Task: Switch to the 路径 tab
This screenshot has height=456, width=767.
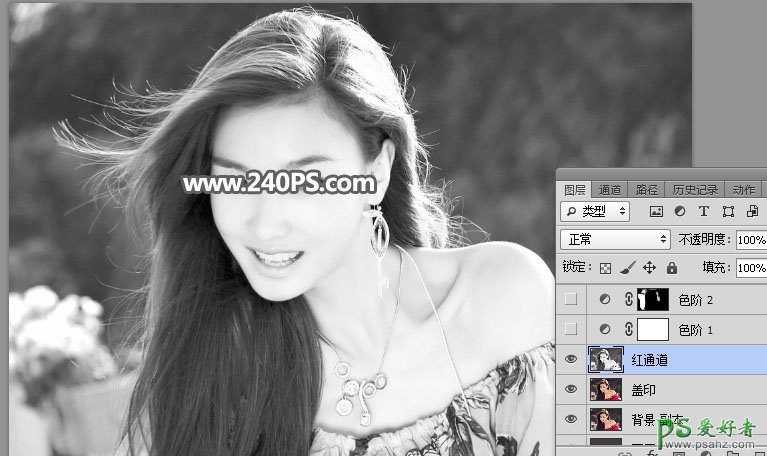Action: pos(647,190)
